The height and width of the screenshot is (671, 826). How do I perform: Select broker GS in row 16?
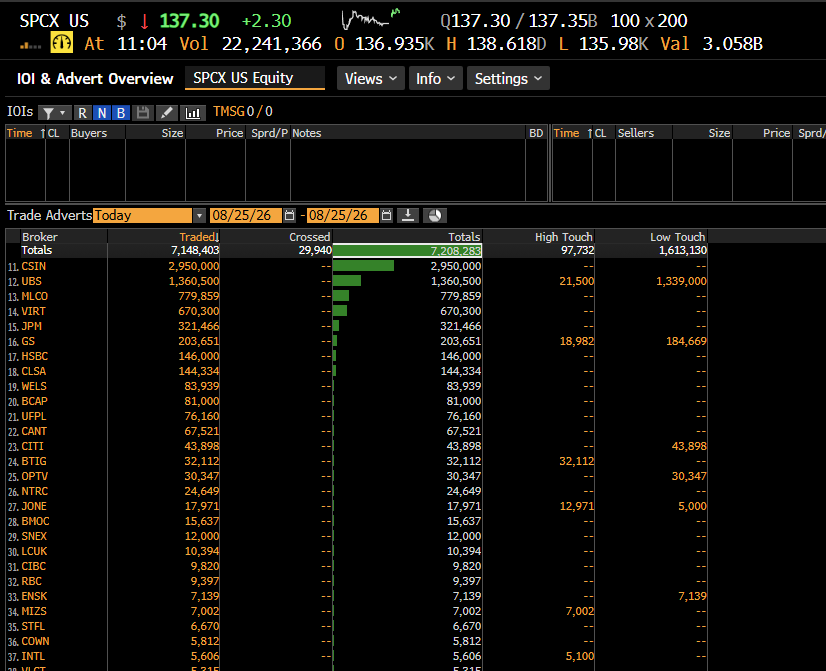tap(28, 341)
